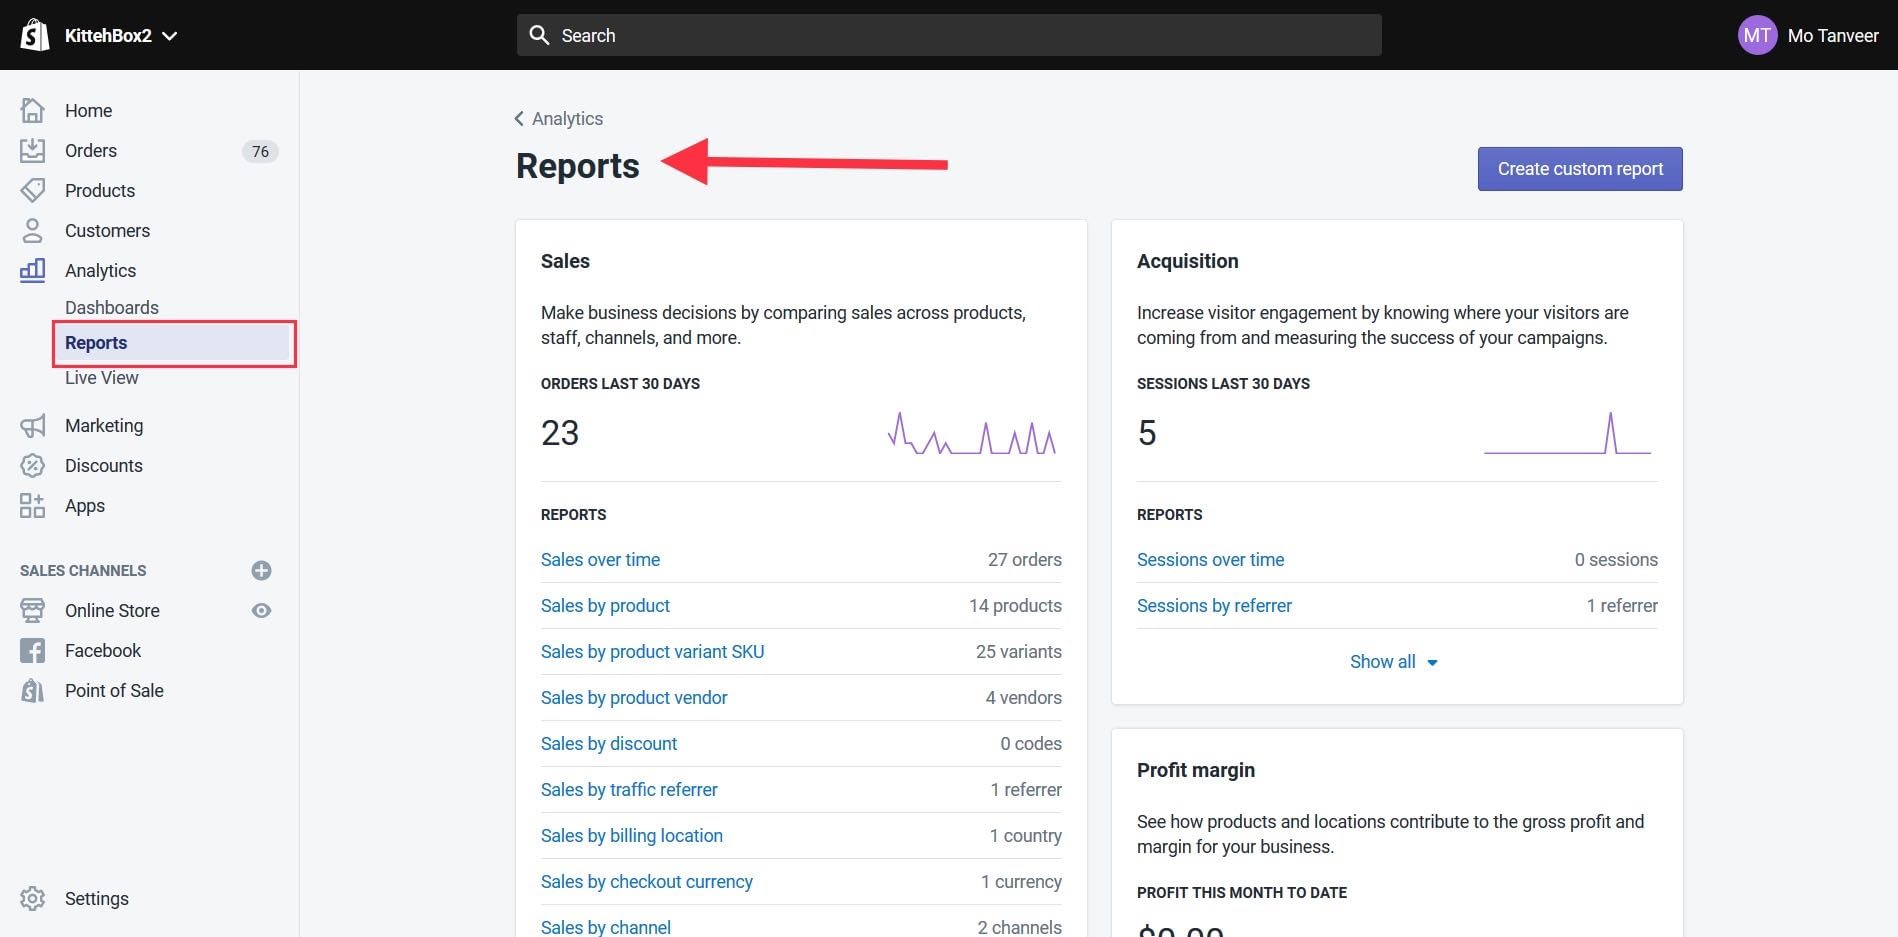Add a sales channel with the plus button
Viewport: 1898px width, 937px height.
pyautogui.click(x=261, y=571)
